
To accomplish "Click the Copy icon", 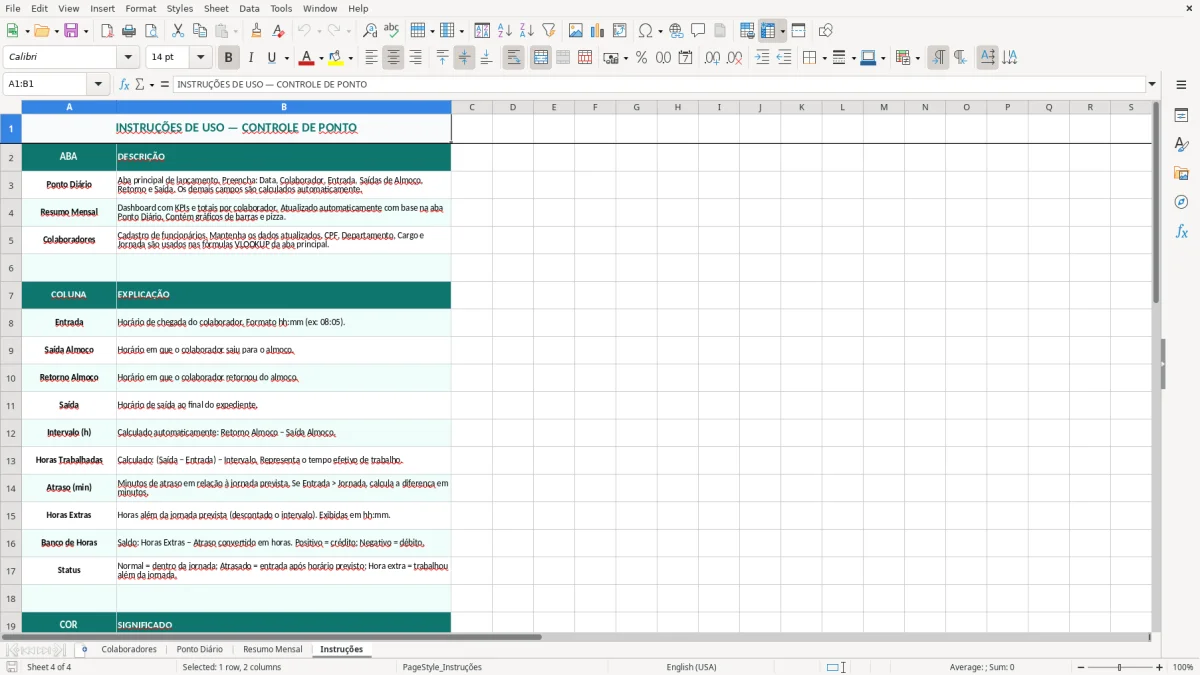I will click(200, 31).
